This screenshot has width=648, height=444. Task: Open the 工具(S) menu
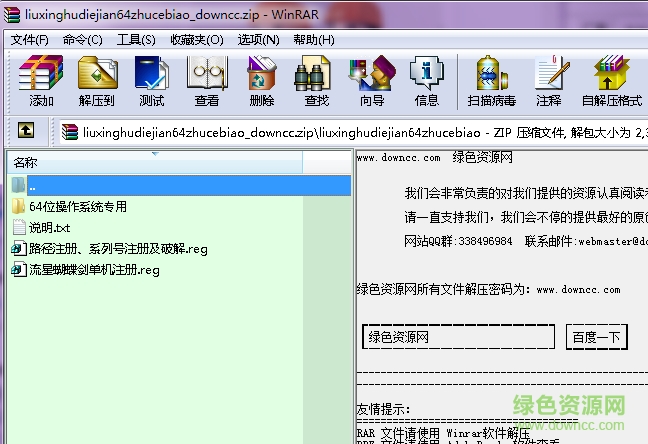pos(136,40)
